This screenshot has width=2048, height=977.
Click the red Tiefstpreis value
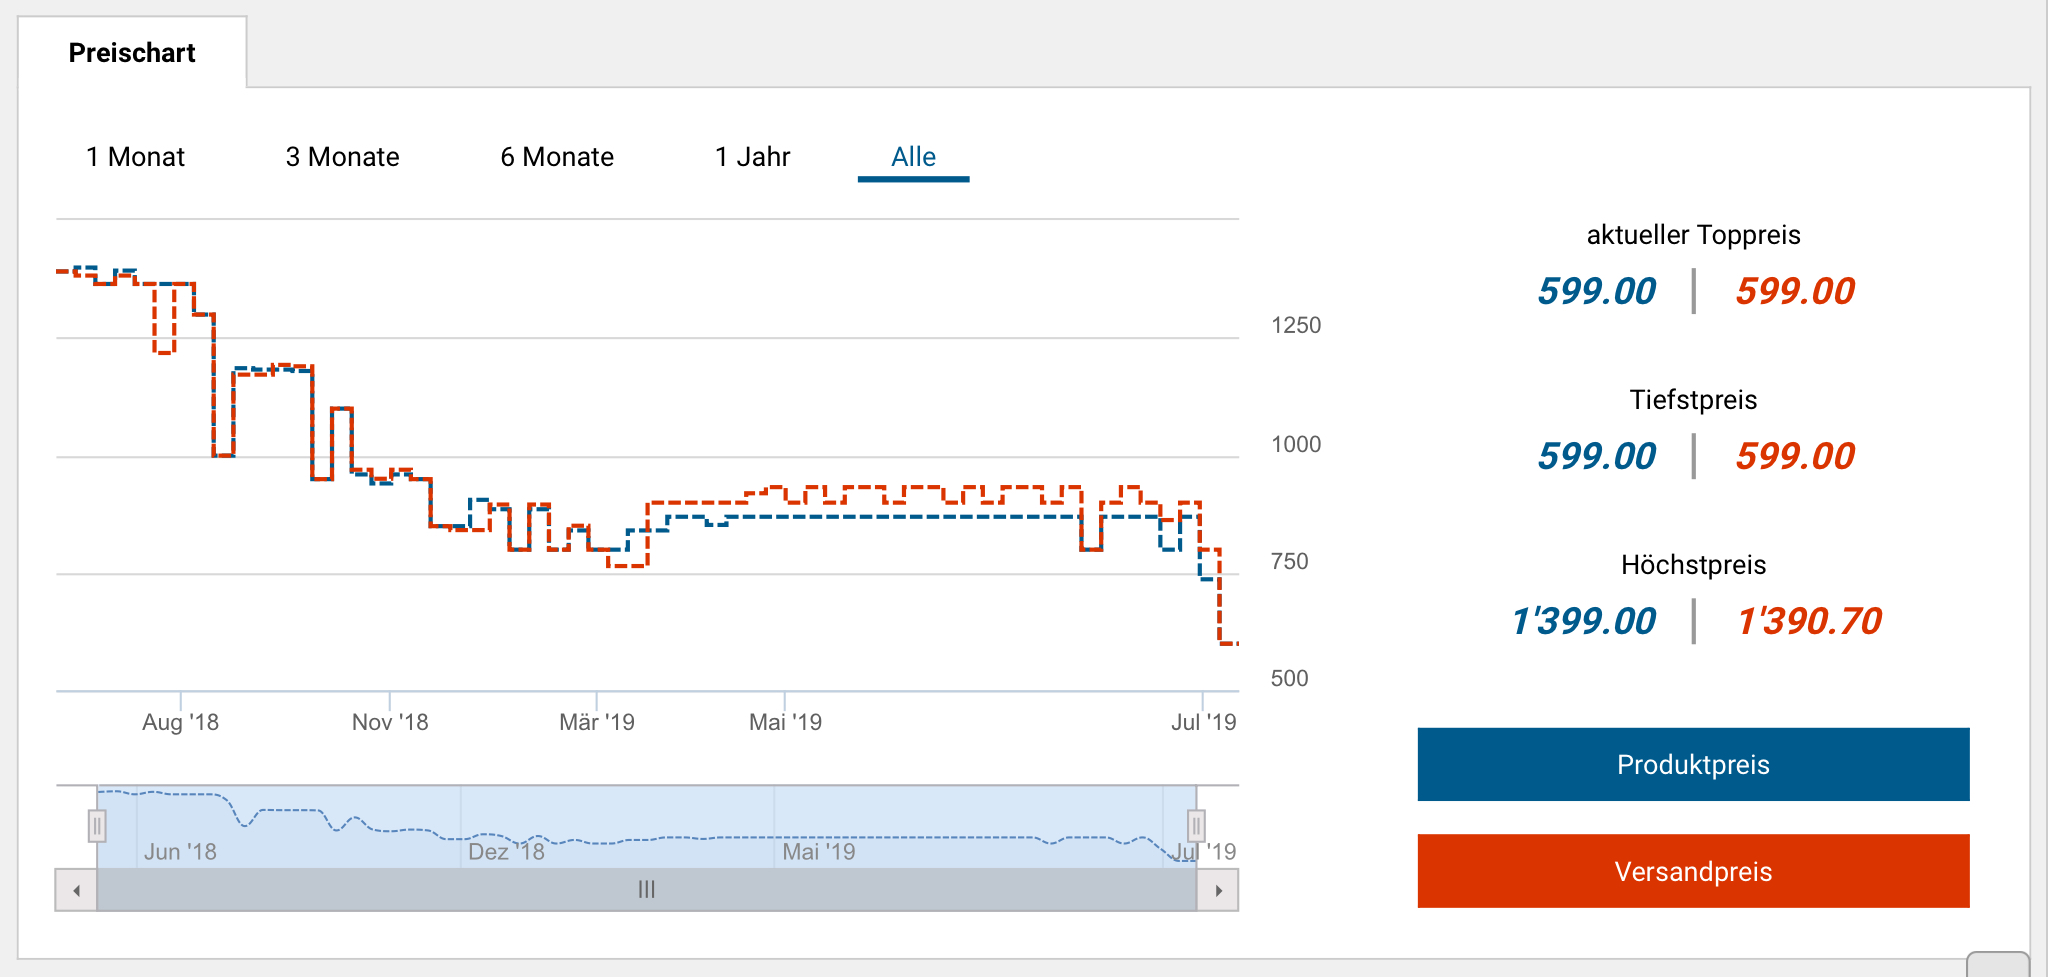coord(1795,456)
